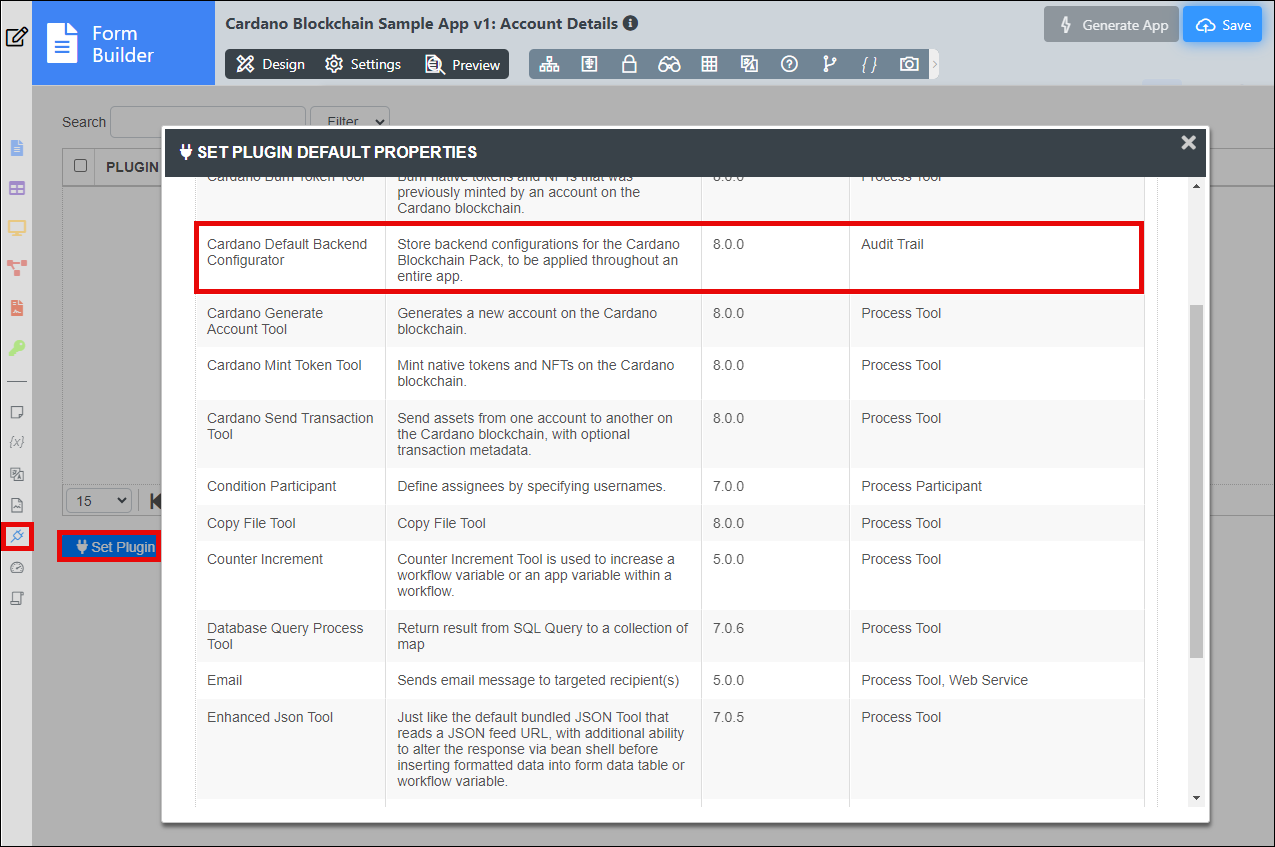Screen dimensions: 1275x847
Task: Click the translation icon in top toolbar
Action: [749, 64]
